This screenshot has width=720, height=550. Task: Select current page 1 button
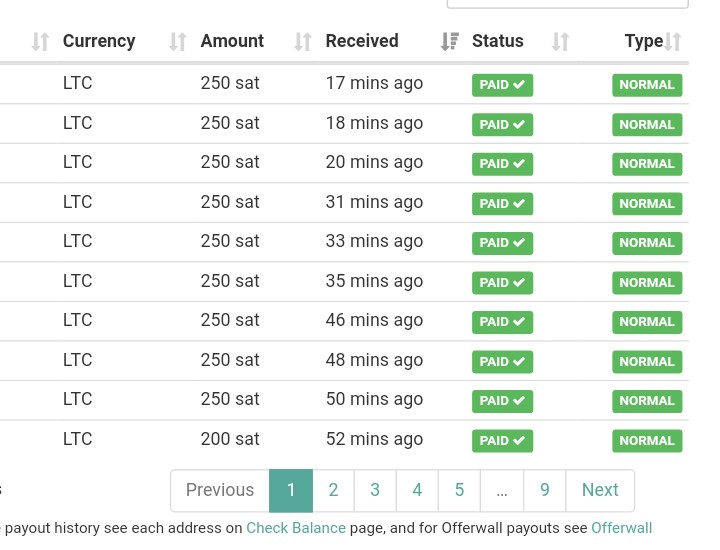point(291,490)
